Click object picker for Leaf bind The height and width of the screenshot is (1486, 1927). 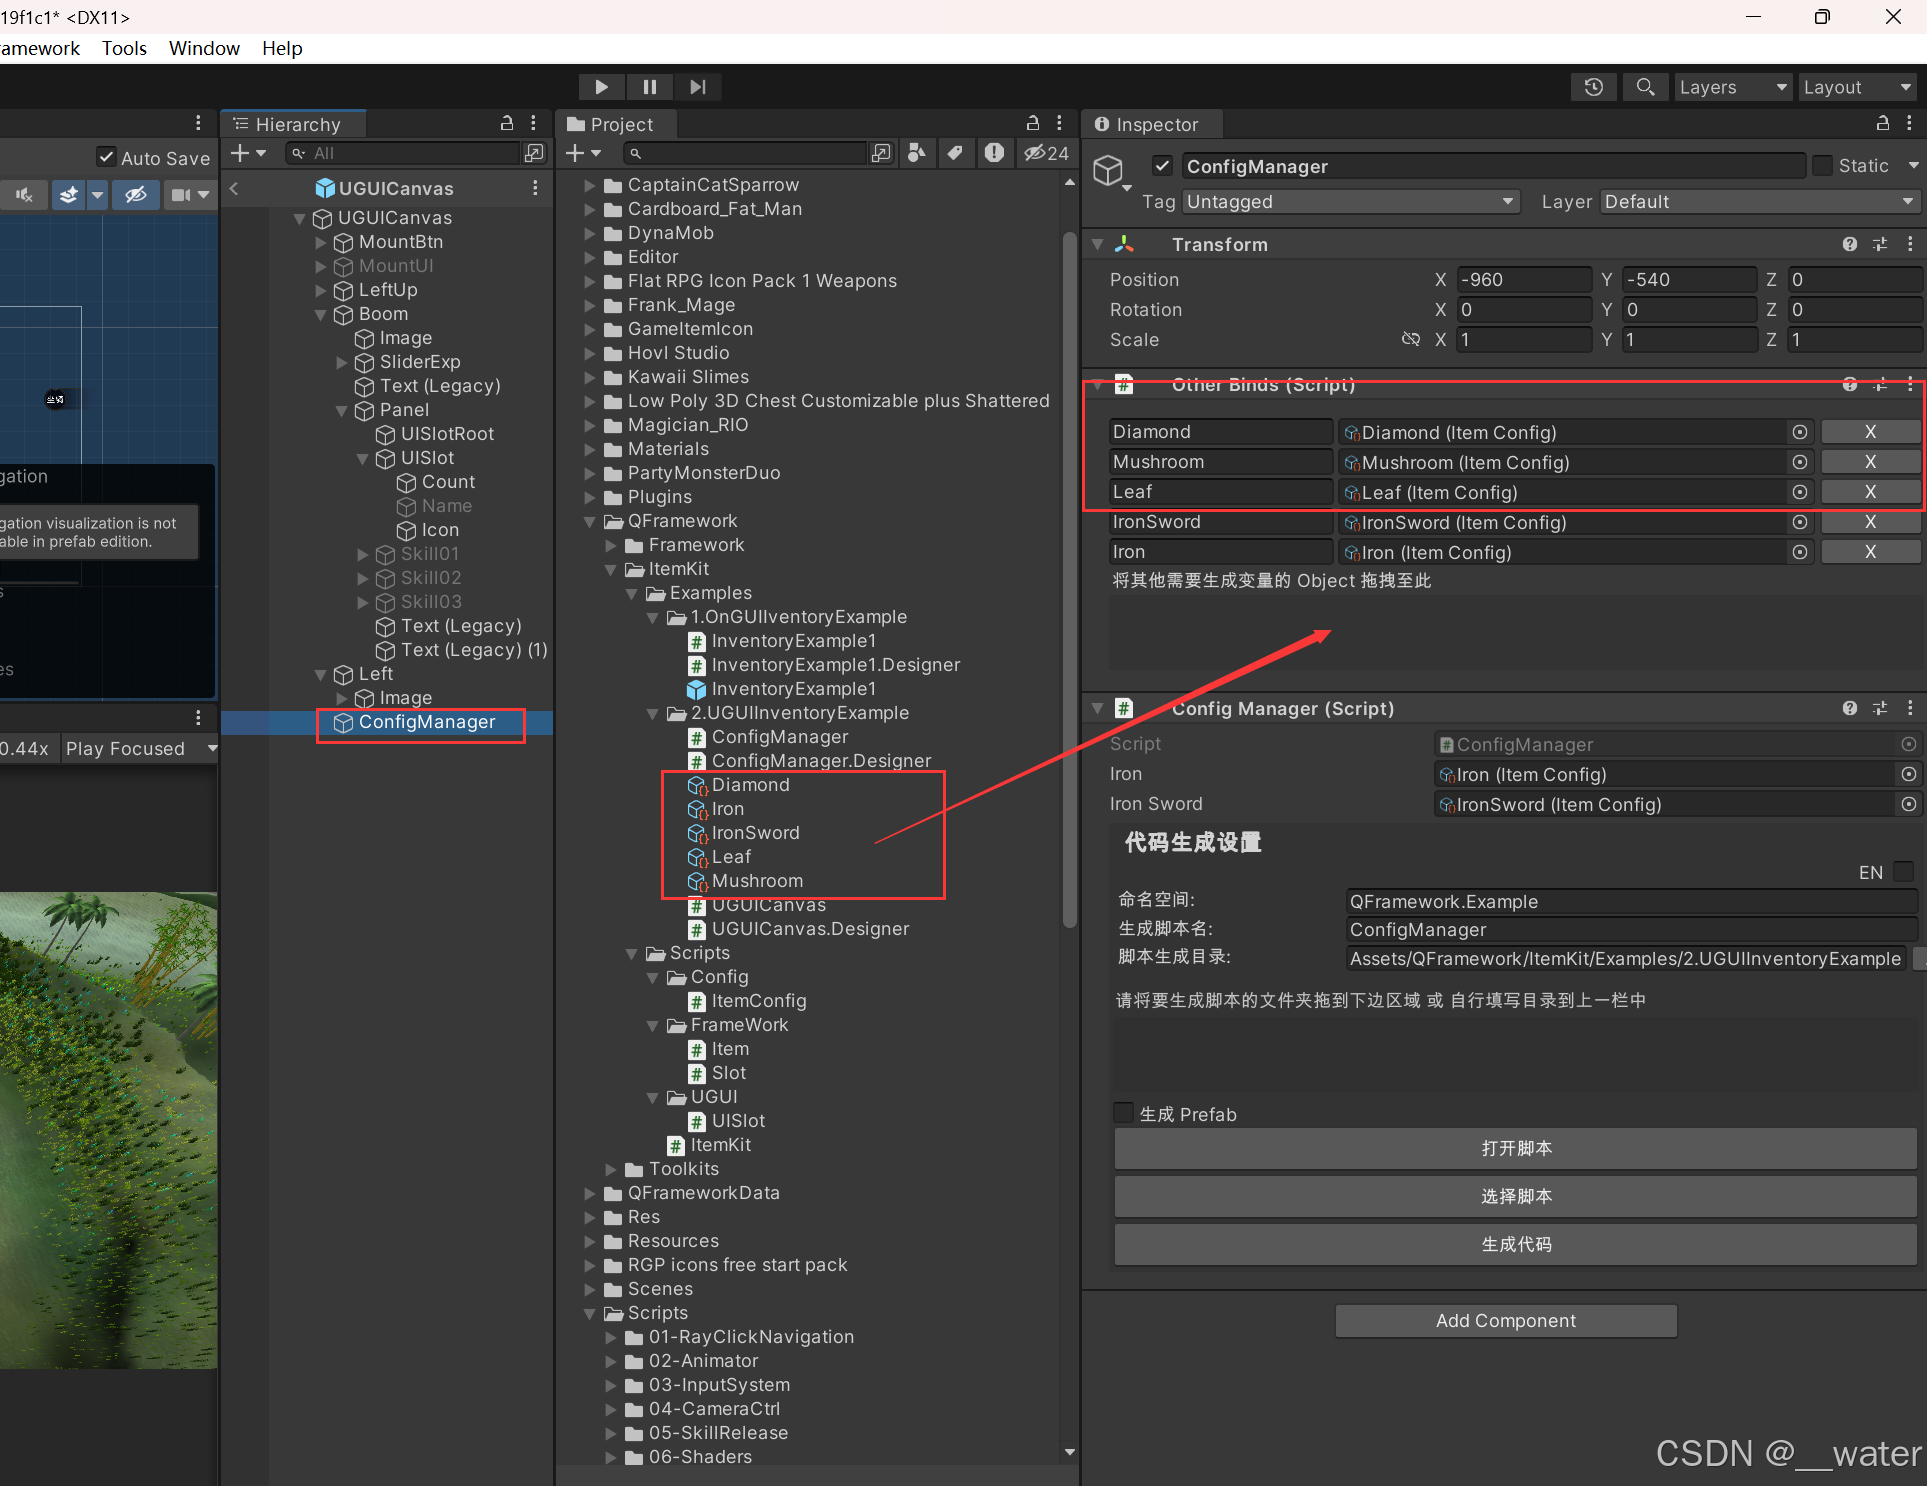pyautogui.click(x=1800, y=492)
